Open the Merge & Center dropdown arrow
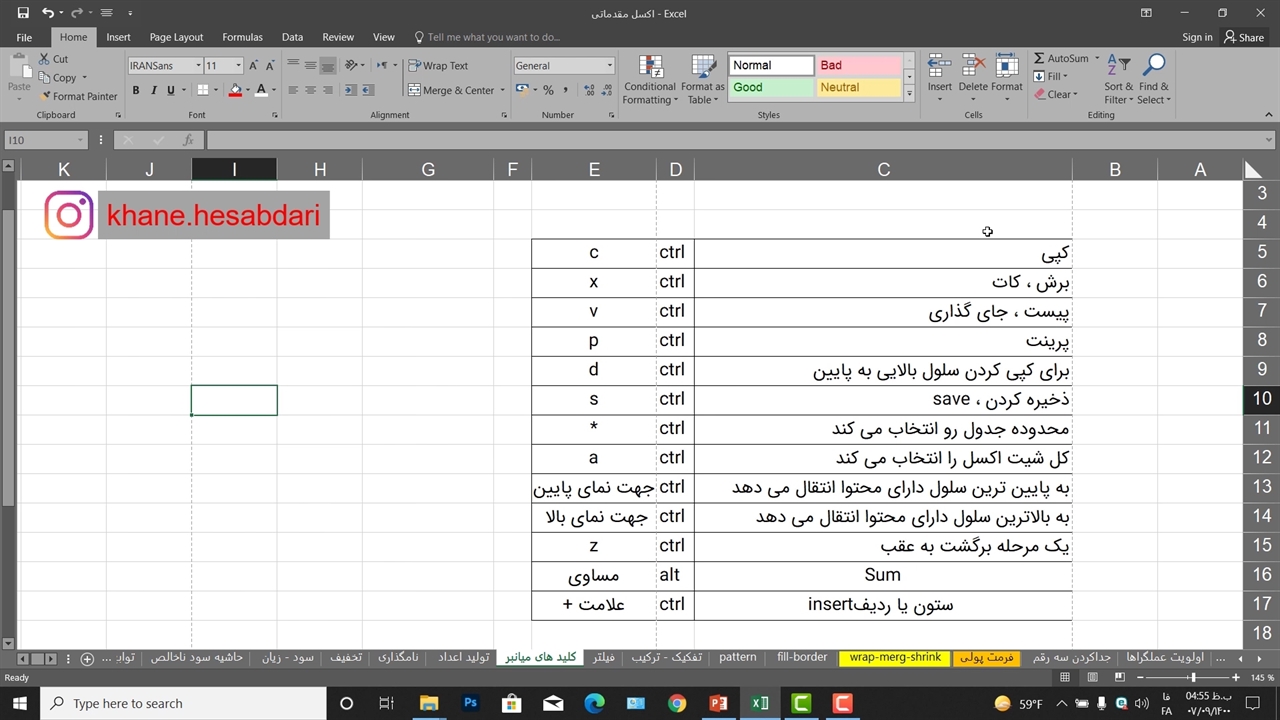Image resolution: width=1280 pixels, height=720 pixels. (x=502, y=91)
